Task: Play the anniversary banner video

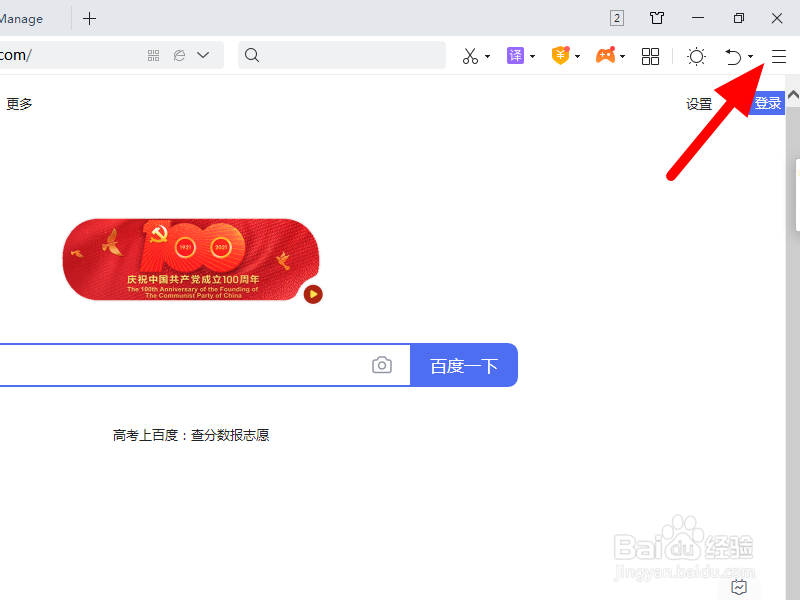Action: (313, 294)
